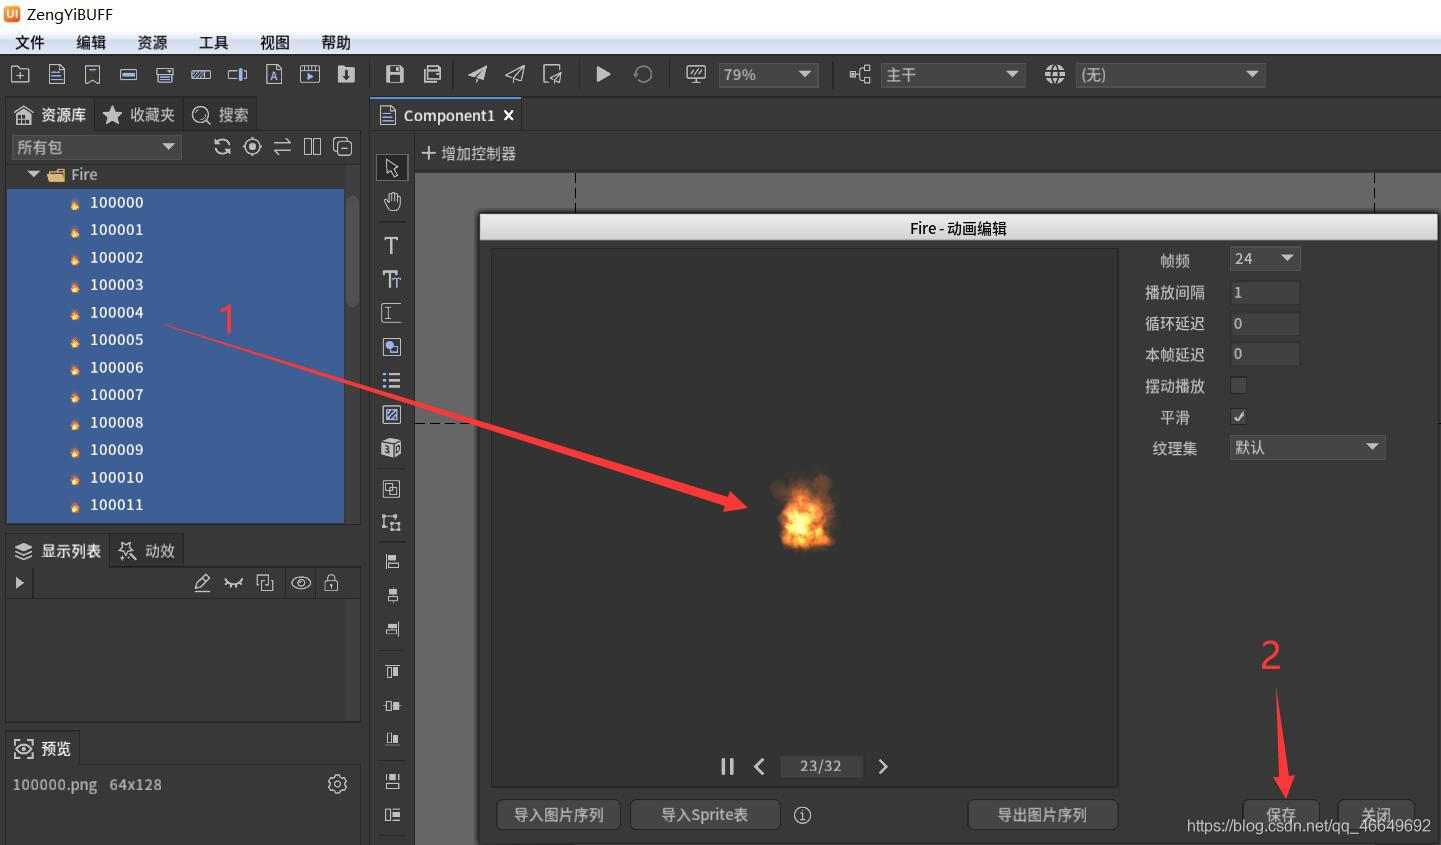Select the arrow selection tool
This screenshot has width=1441, height=845.
pos(392,168)
